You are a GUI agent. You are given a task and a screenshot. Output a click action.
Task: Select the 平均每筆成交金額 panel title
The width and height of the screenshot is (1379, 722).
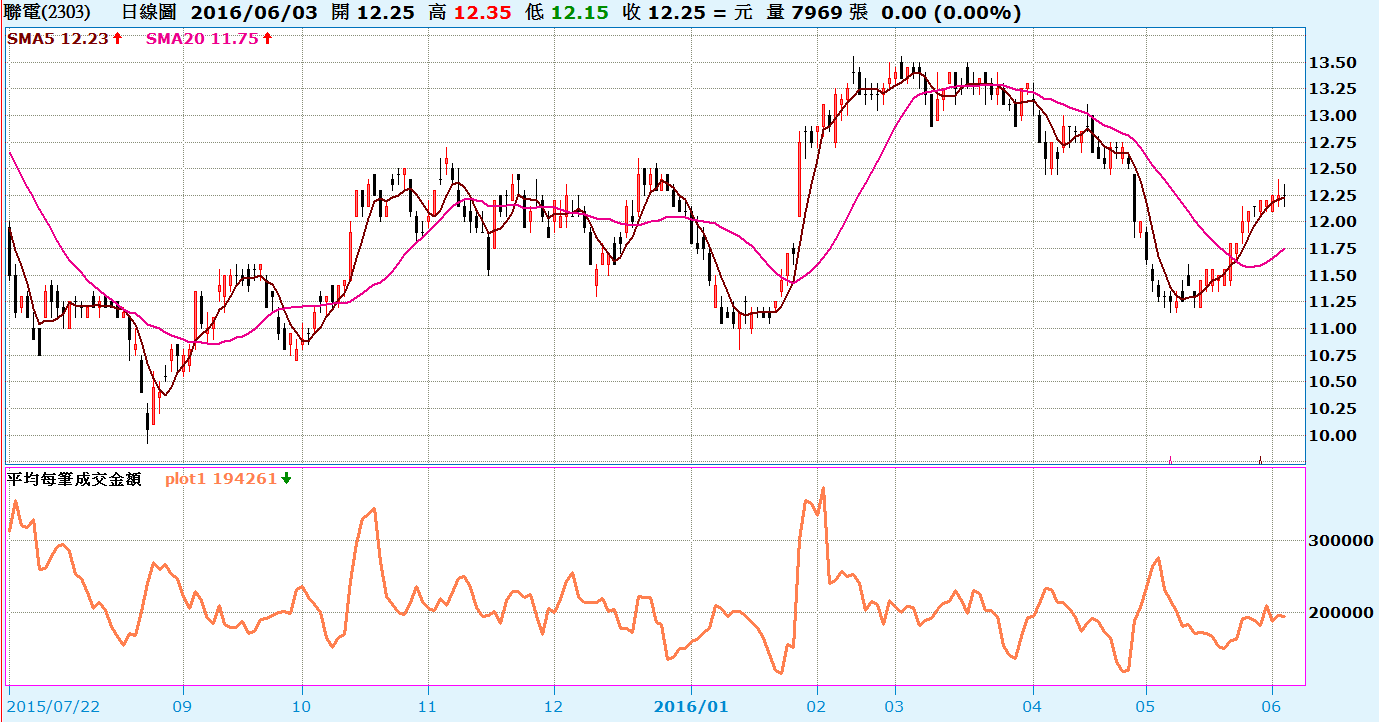74,478
